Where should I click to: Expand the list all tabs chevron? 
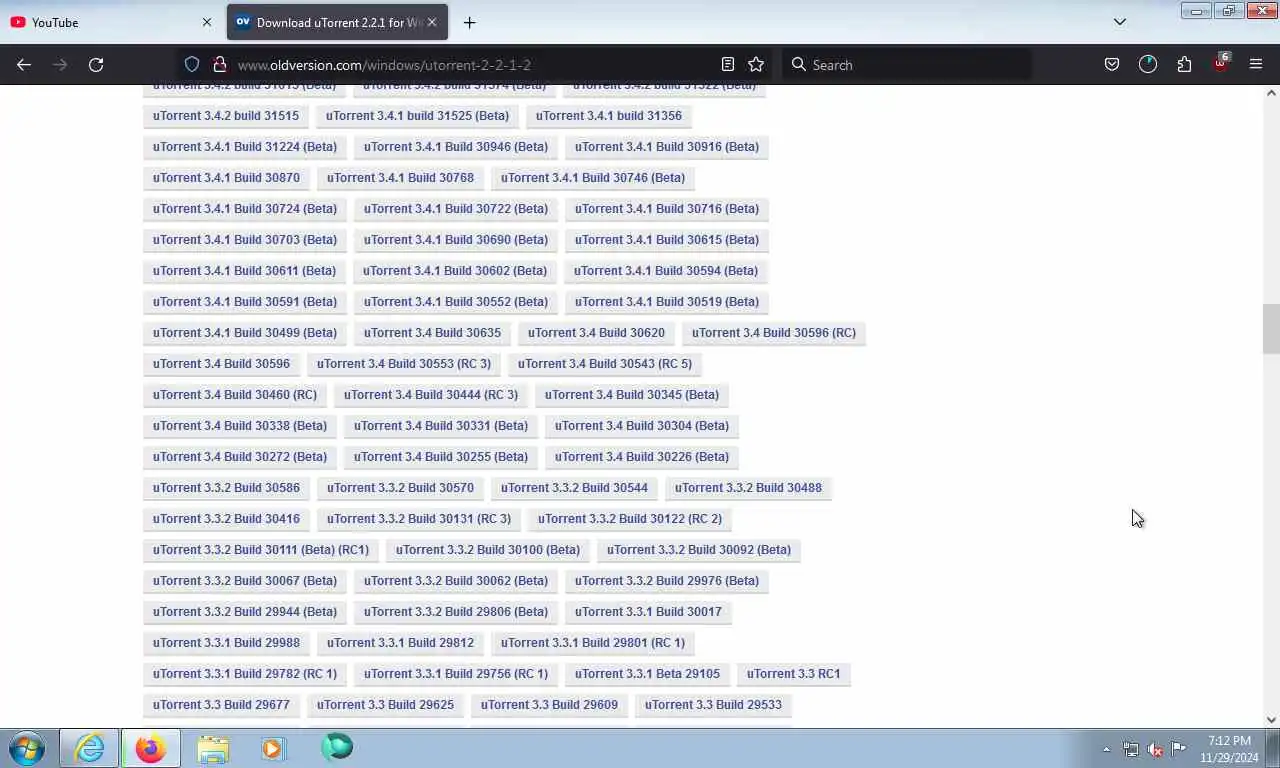[1120, 22]
